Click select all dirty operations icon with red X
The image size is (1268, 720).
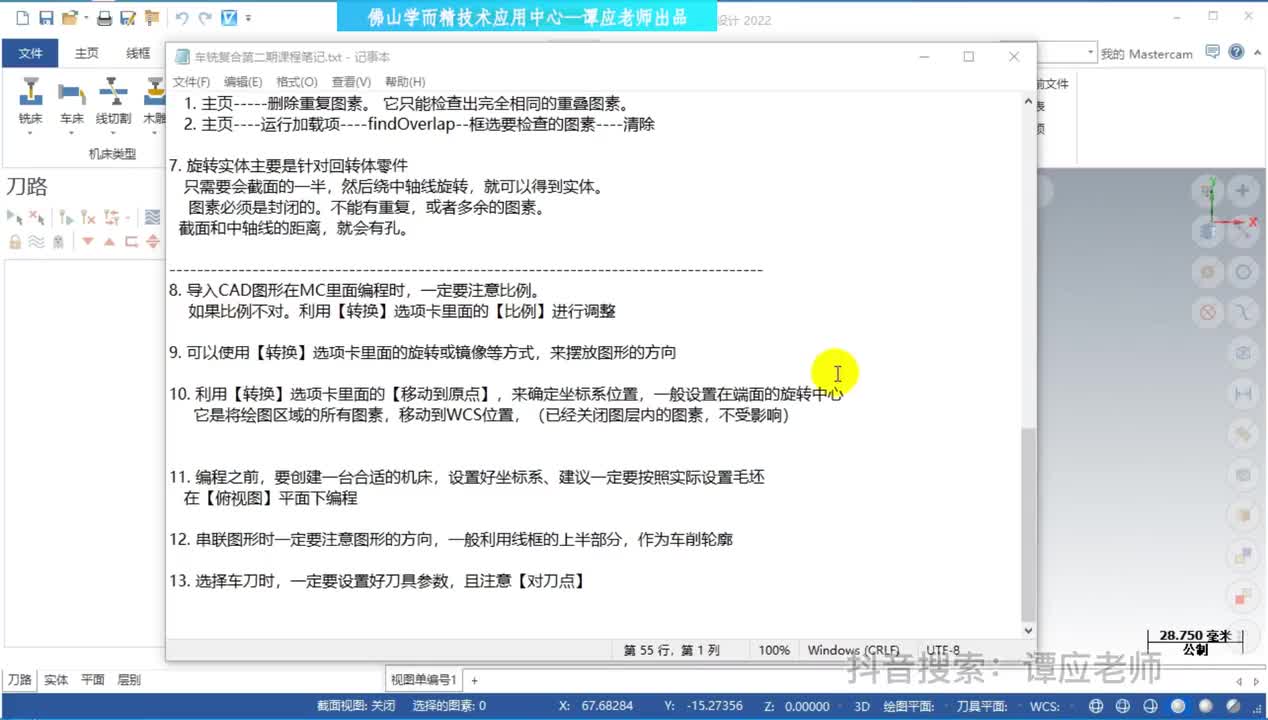pyautogui.click(x=37, y=217)
